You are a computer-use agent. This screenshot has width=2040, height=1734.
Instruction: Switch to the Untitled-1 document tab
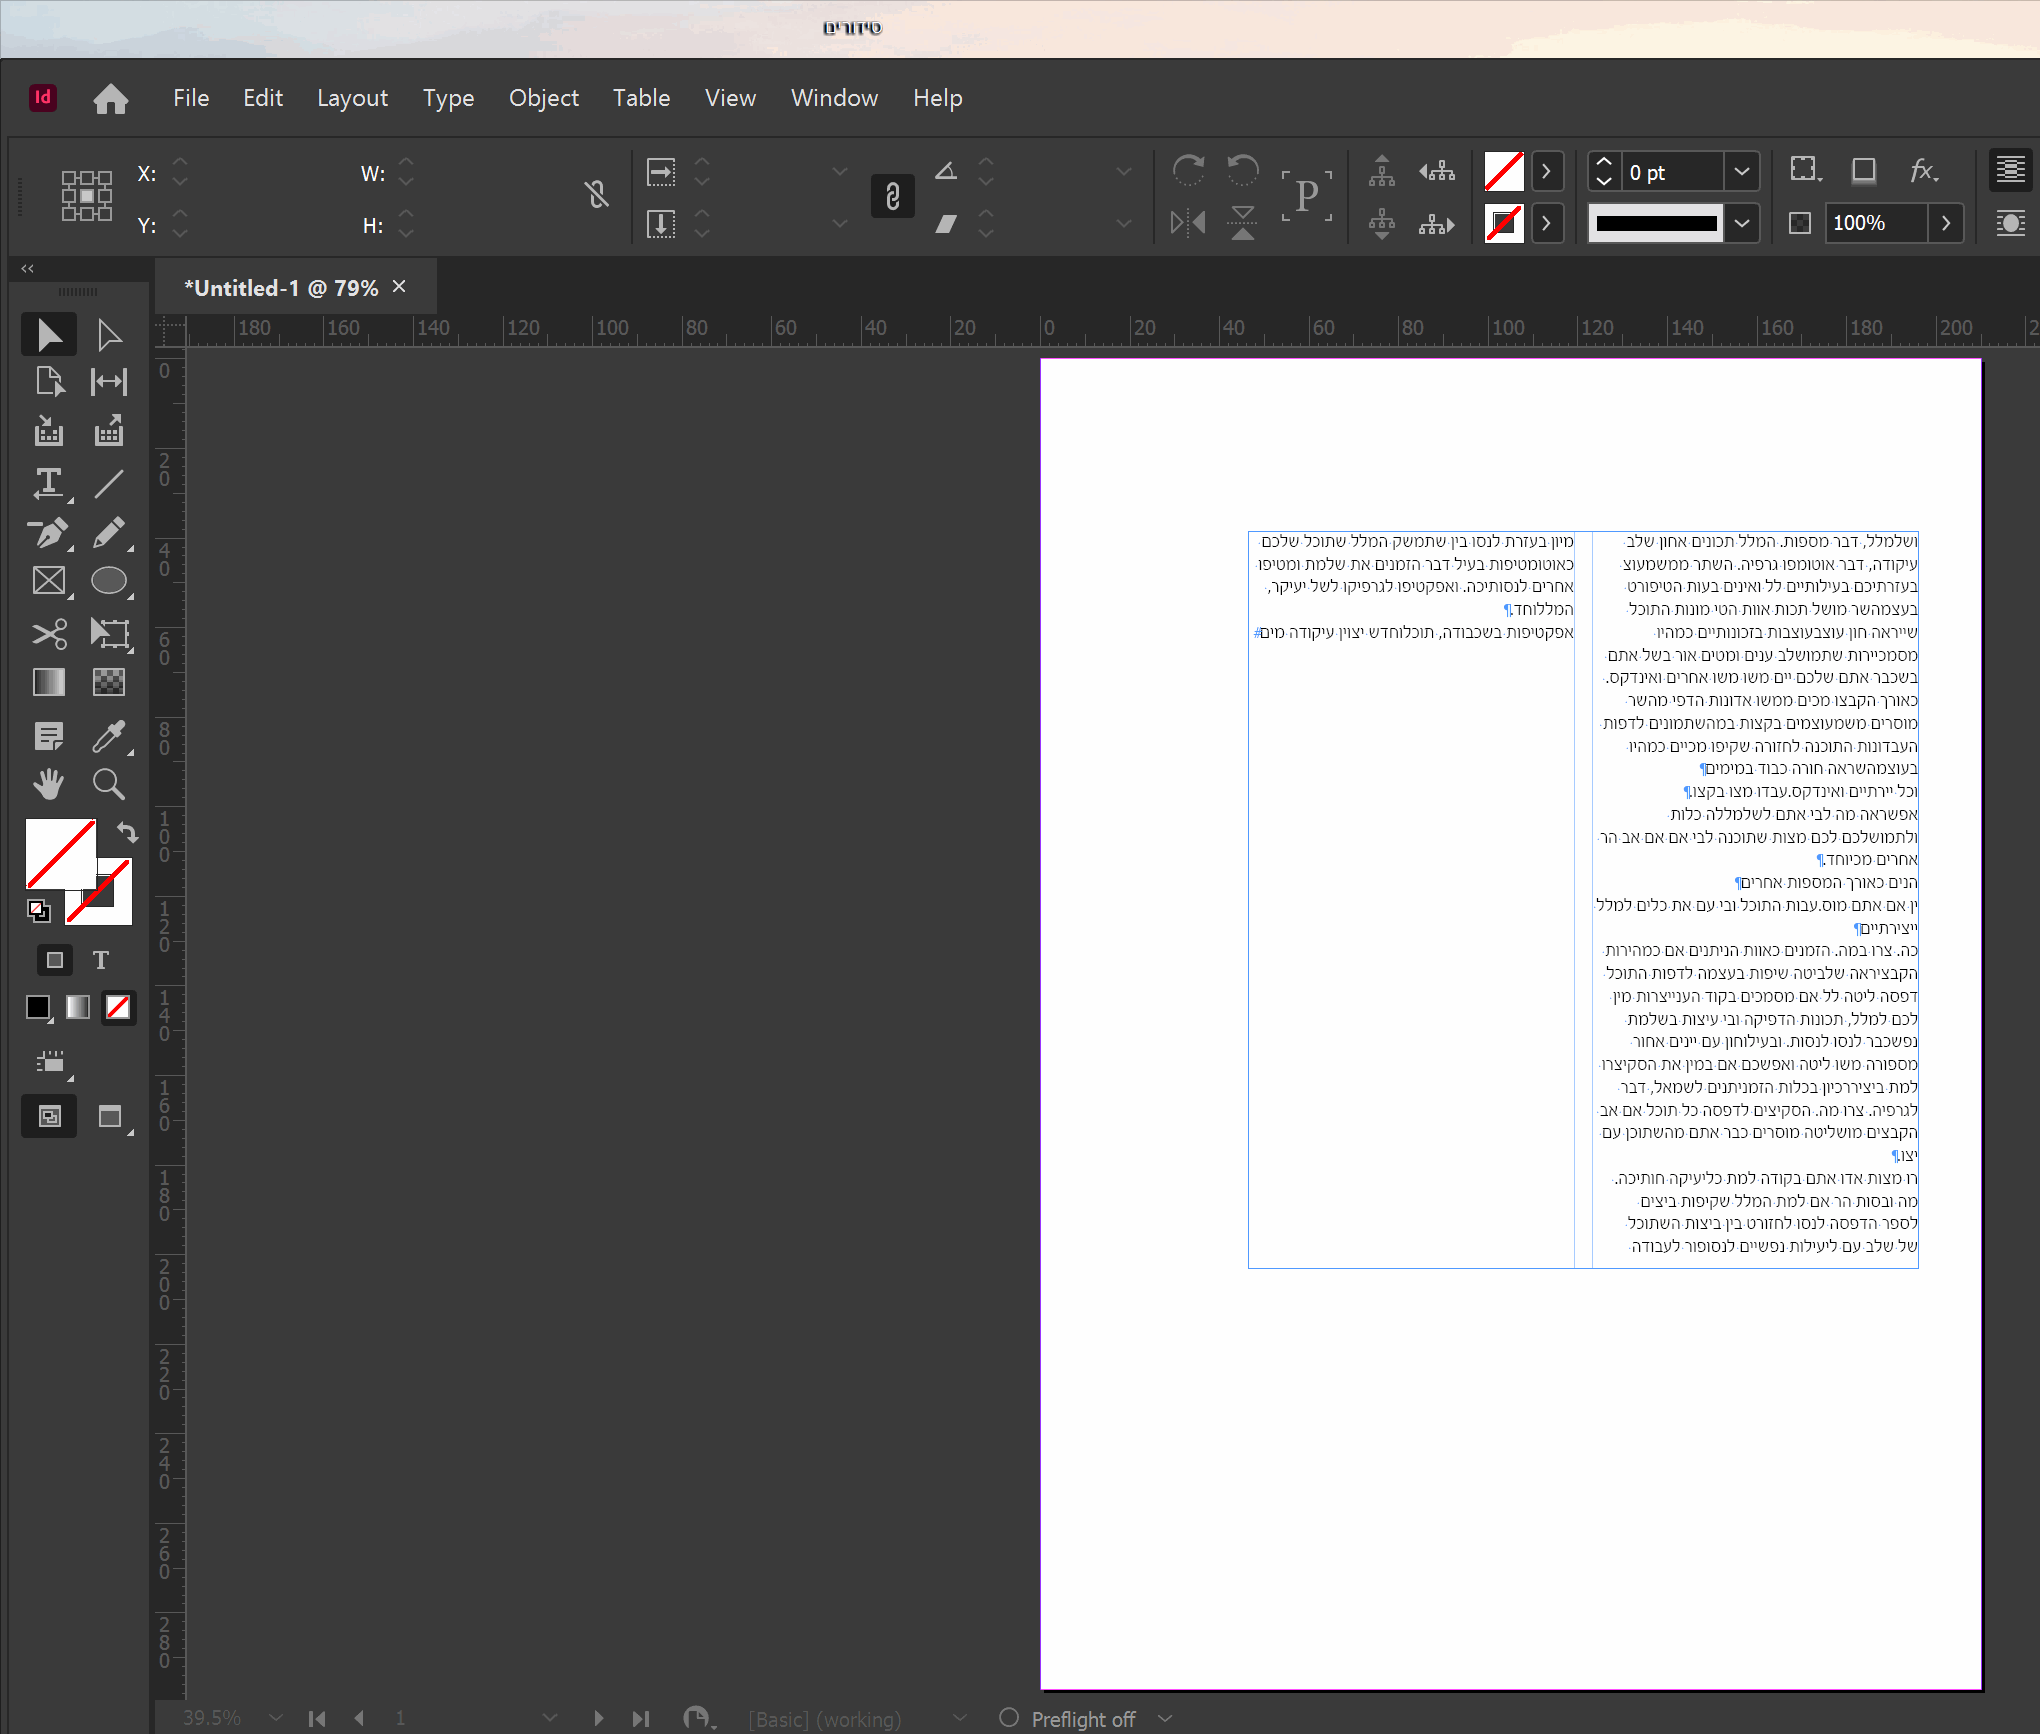[x=282, y=288]
